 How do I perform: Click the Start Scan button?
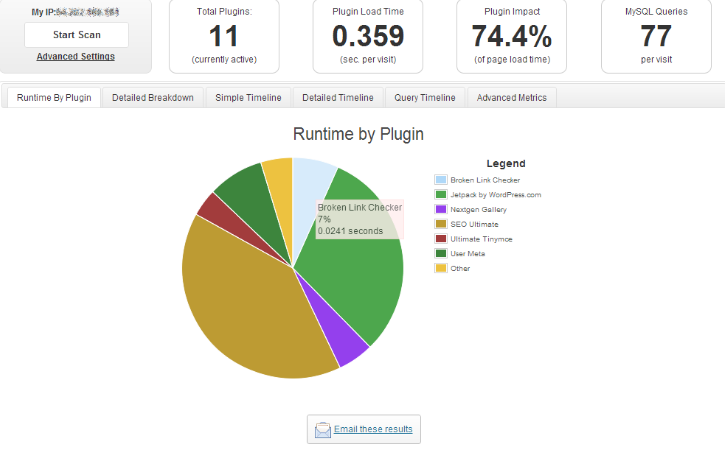pyautogui.click(x=76, y=34)
